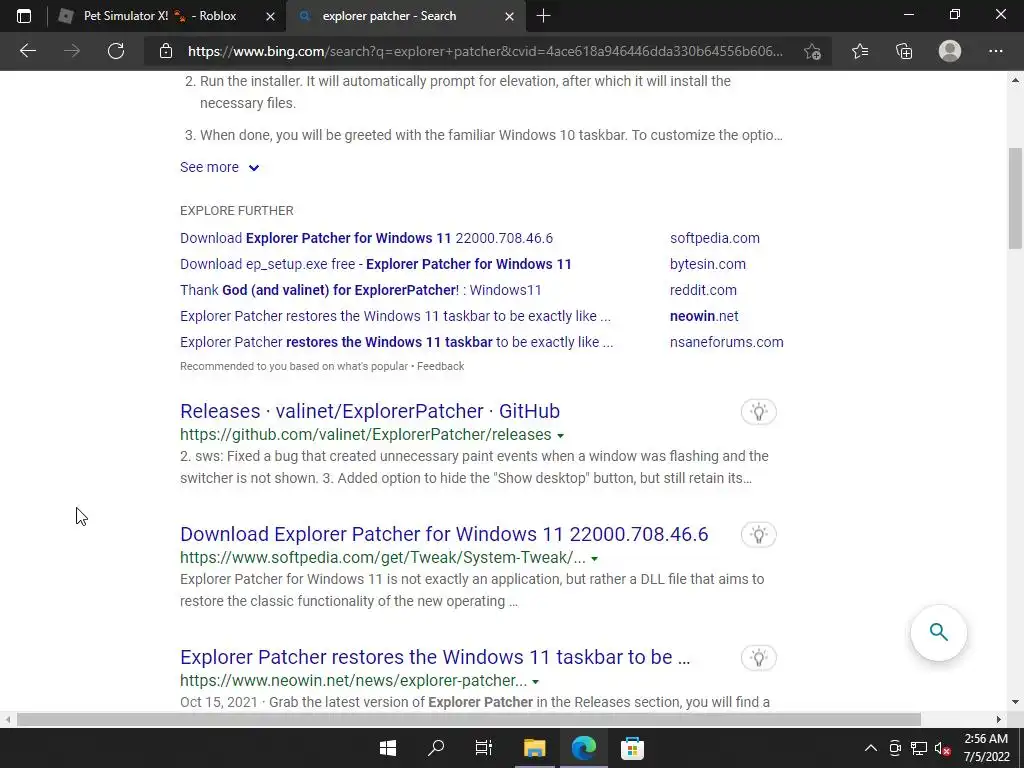
Task: Expand See more in the answer box
Action: coord(219,167)
